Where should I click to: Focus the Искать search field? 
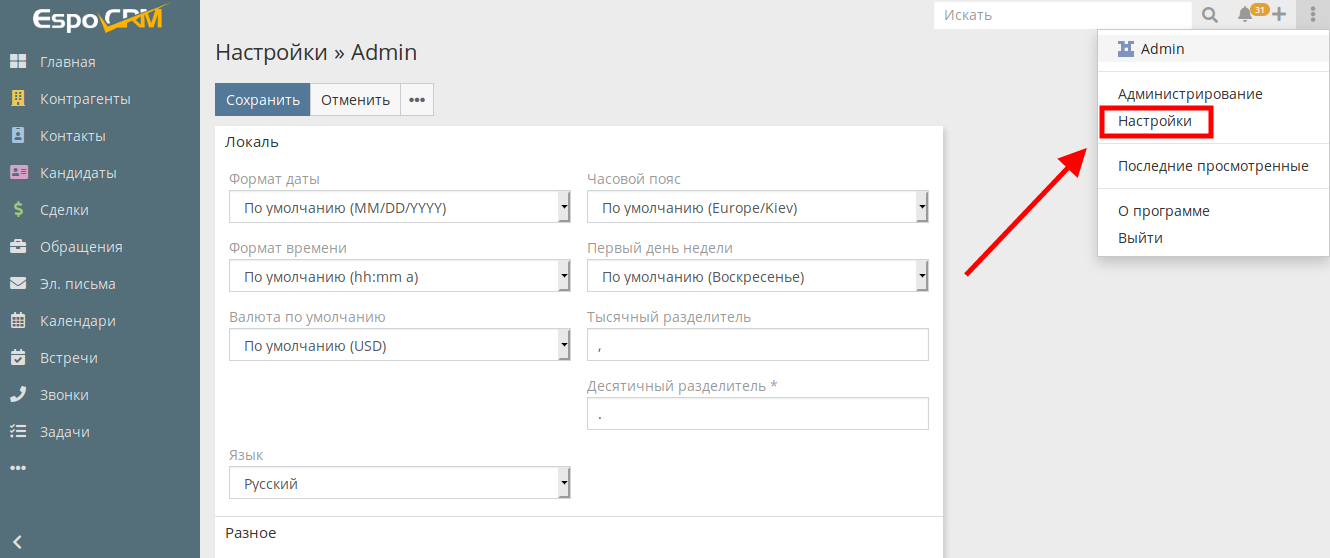tap(1063, 15)
